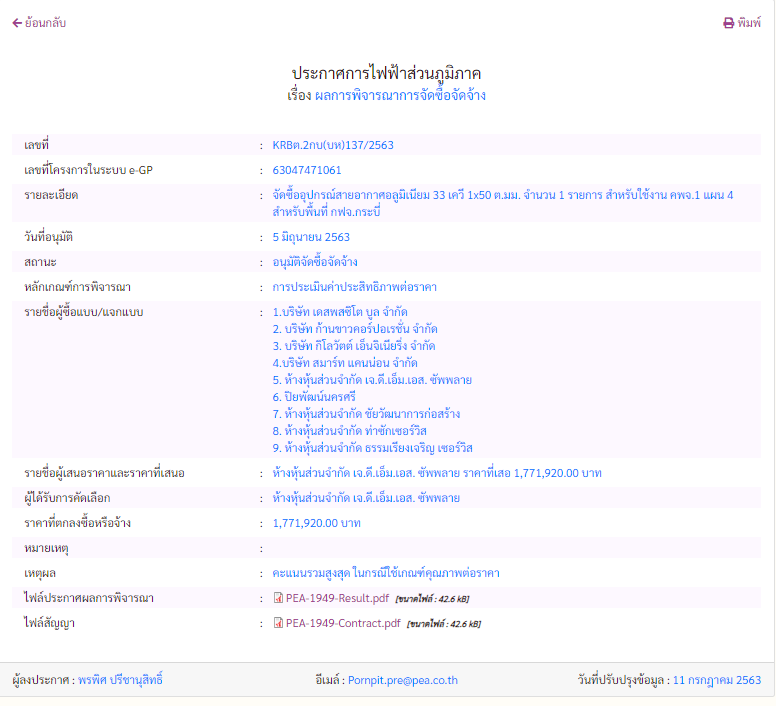This screenshot has width=776, height=706.
Task: Click the evaluation criteria value การประเมินค่าประสิทธิภาพต่อราคา
Action: point(354,287)
